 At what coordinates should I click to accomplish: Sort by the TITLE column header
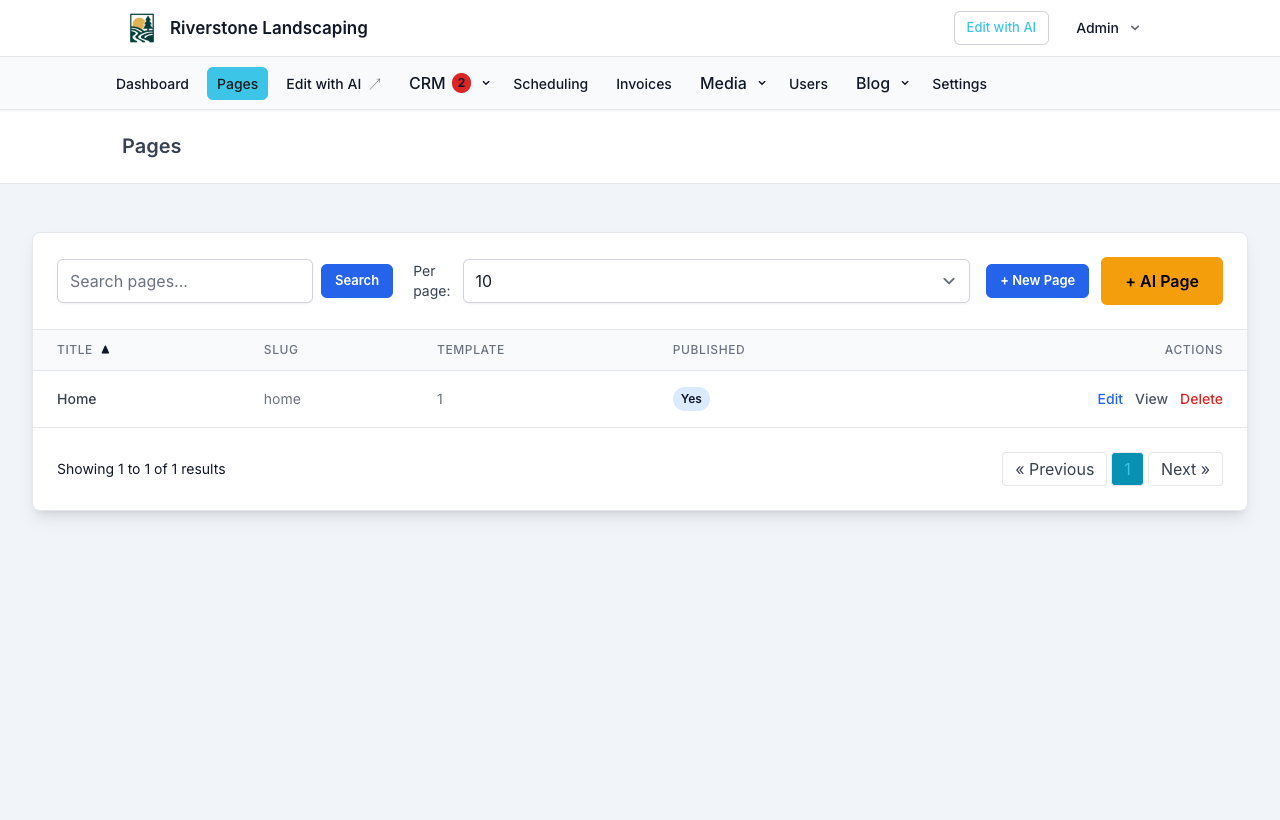(x=75, y=350)
